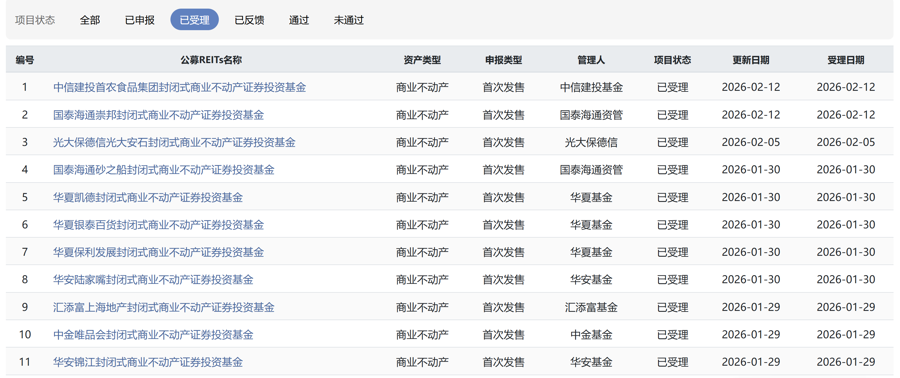This screenshot has height=378, width=900.
Task: Click 商业不动产 in 国泰海通砂之船 row
Action: 422,170
